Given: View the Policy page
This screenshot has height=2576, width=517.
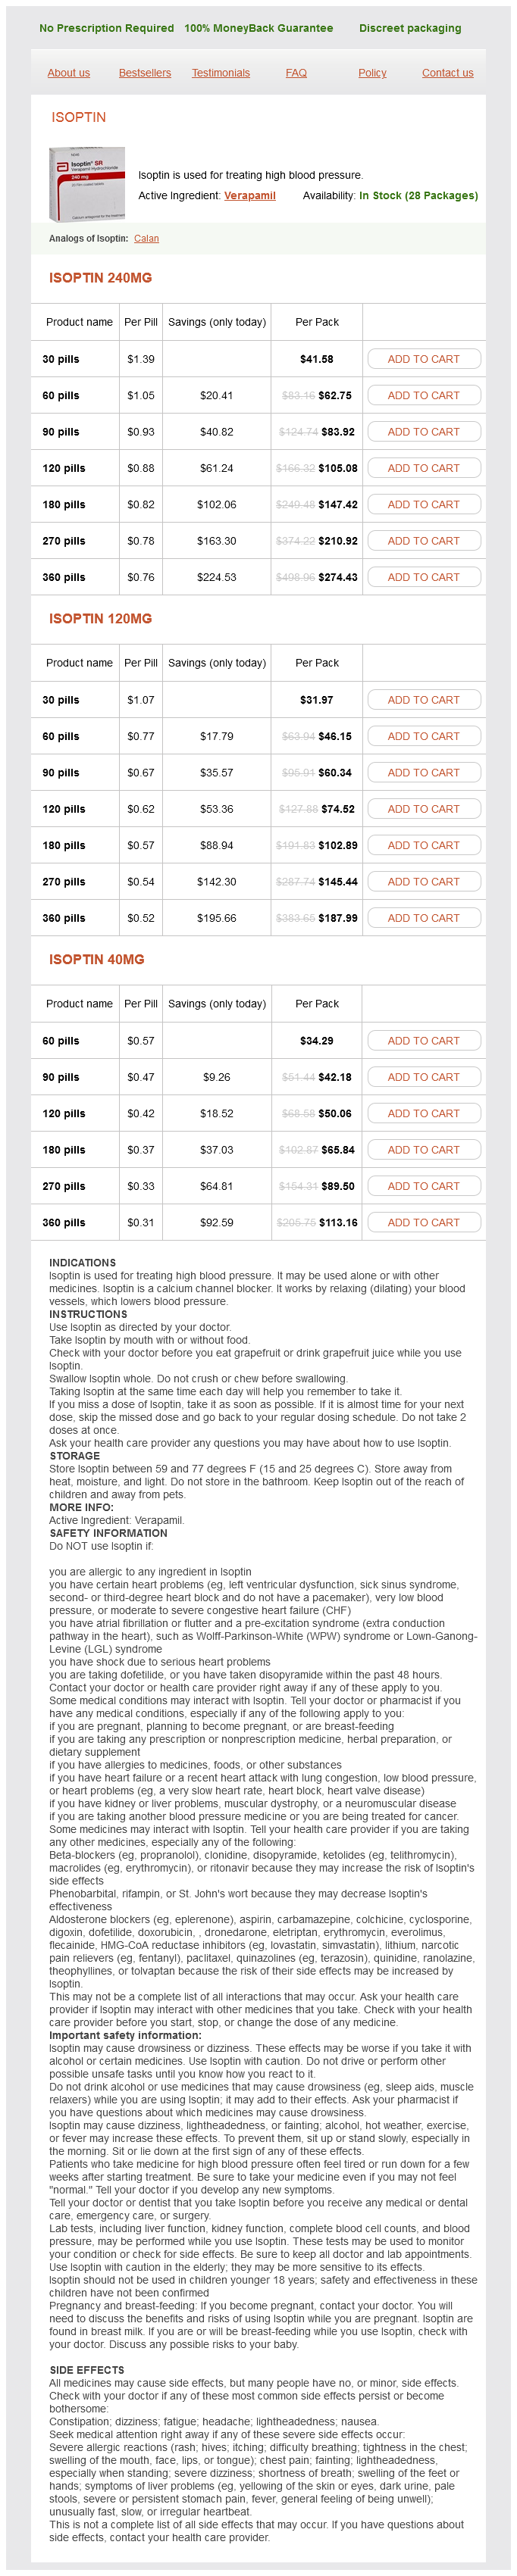Looking at the screenshot, I should (x=372, y=73).
